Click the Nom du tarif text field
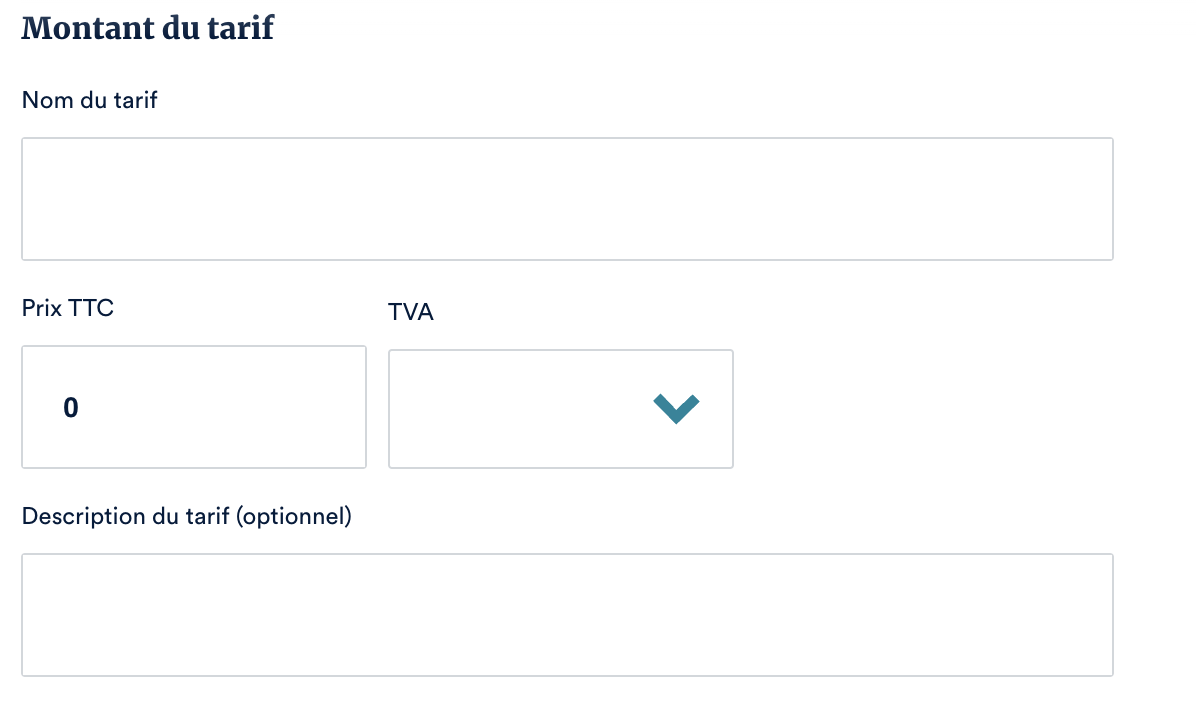This screenshot has height=714, width=1196. [567, 199]
